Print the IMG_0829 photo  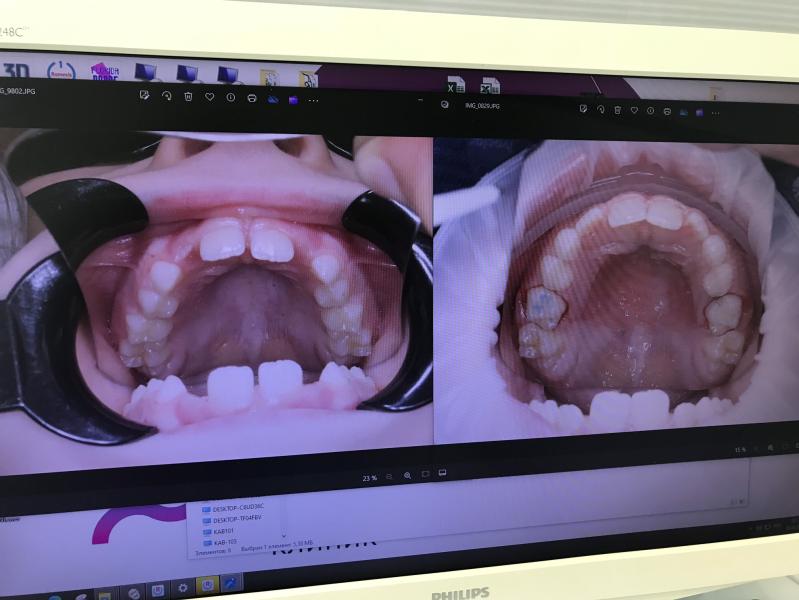tap(667, 111)
